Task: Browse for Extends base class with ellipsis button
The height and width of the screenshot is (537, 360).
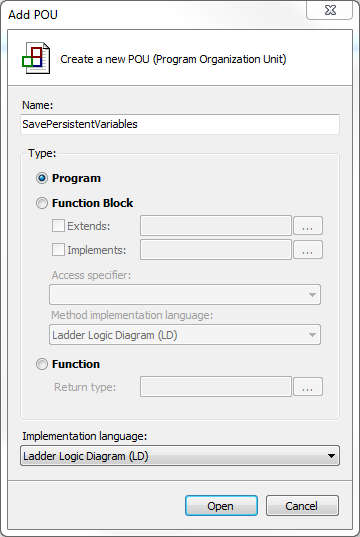Action: point(308,226)
